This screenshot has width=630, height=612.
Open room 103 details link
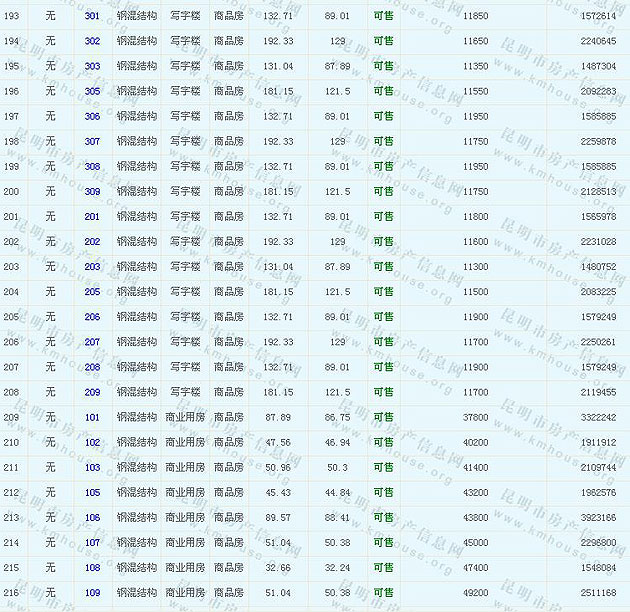tap(92, 467)
